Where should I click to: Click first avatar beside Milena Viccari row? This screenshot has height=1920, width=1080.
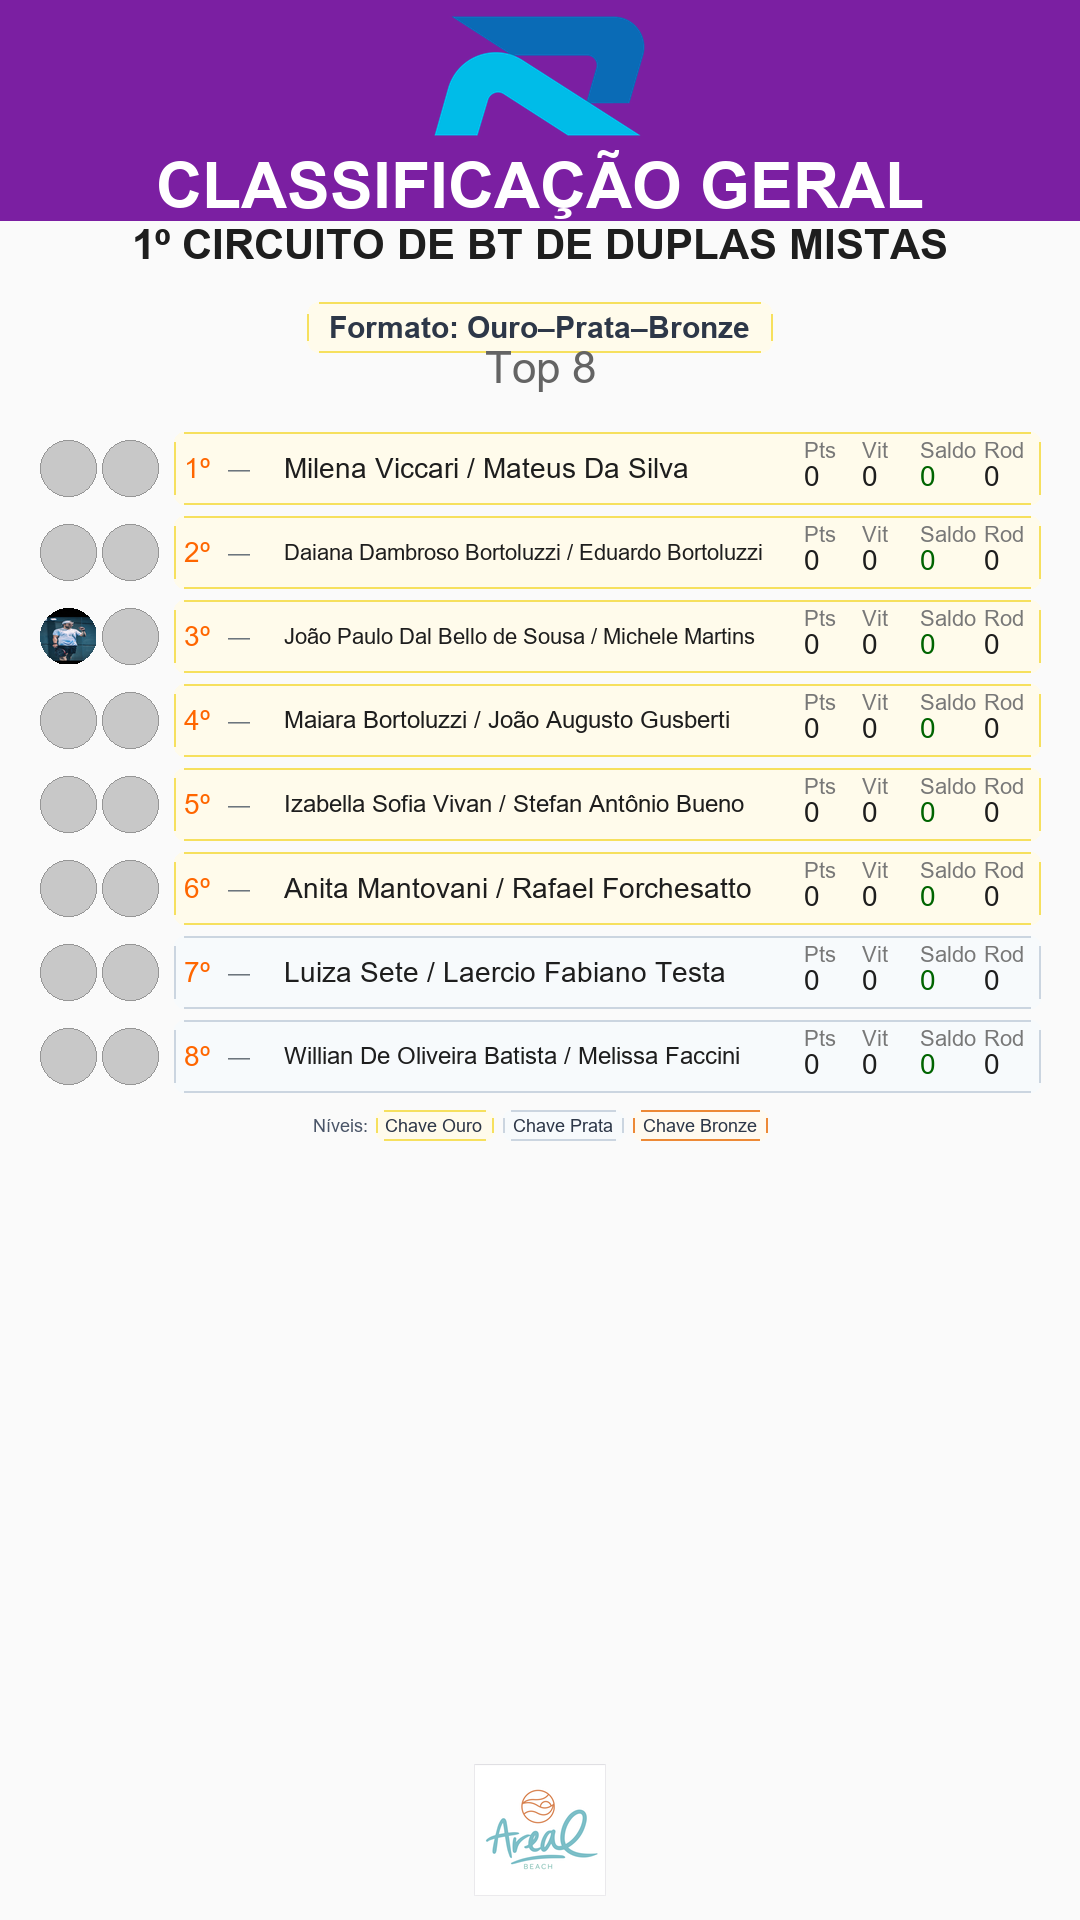click(x=68, y=468)
